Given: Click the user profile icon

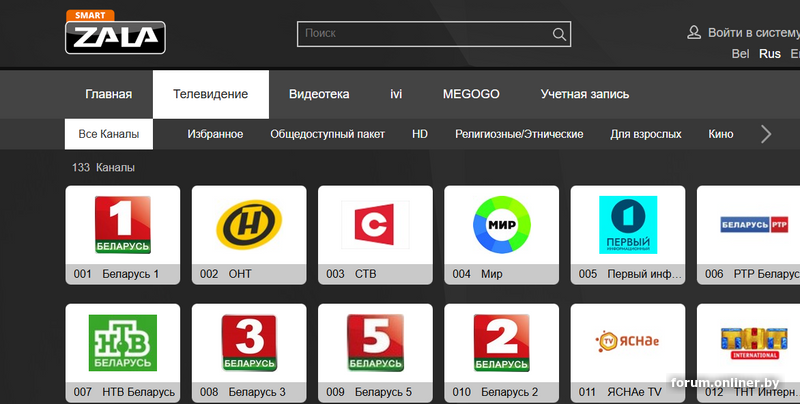Looking at the screenshot, I should point(694,33).
